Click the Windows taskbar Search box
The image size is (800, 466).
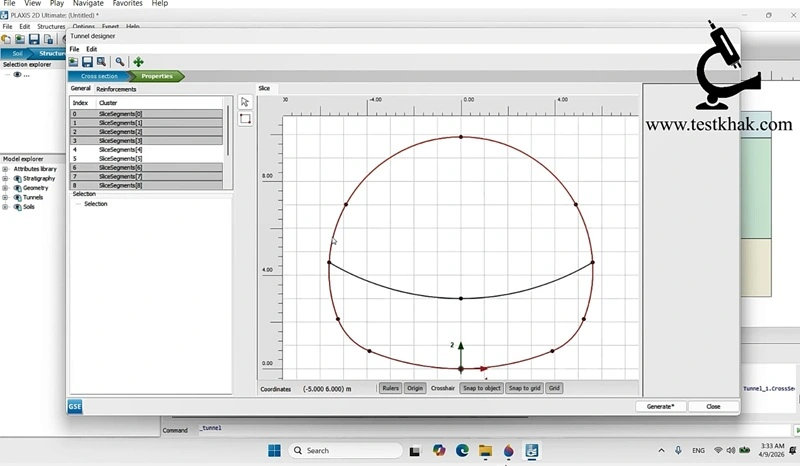pyautogui.click(x=345, y=451)
